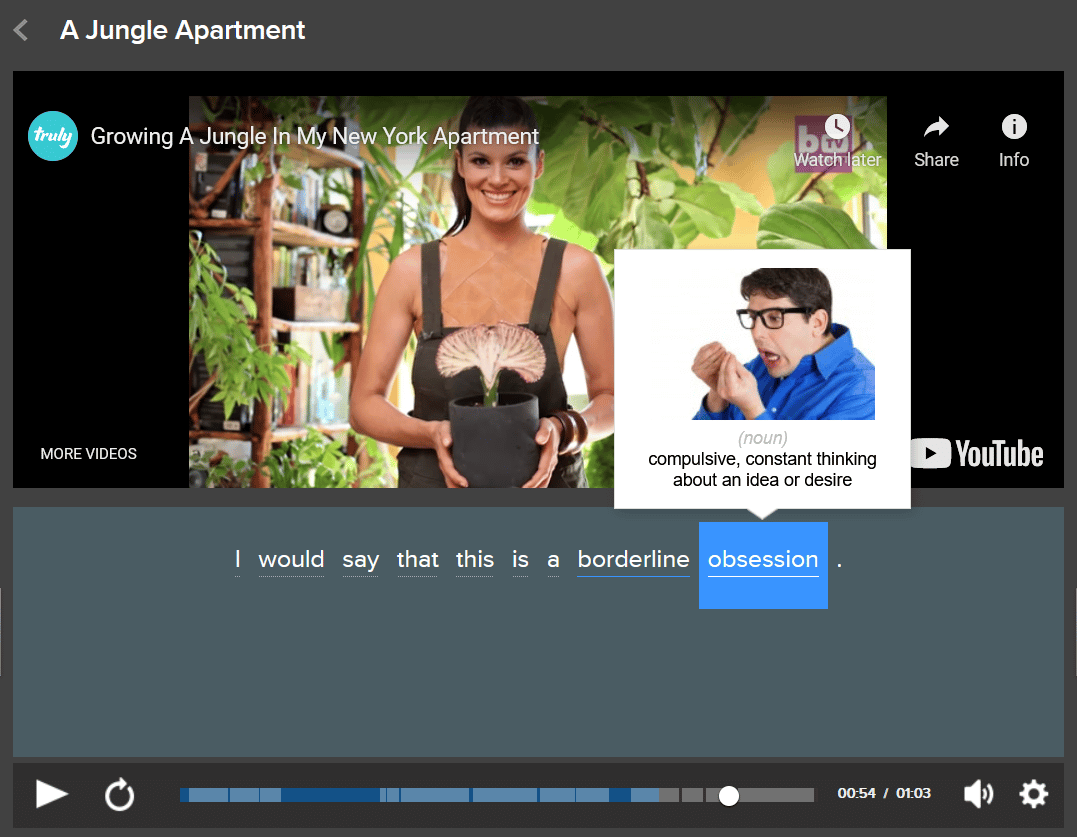Open the settings gear icon
This screenshot has width=1077, height=837.
coord(1033,794)
